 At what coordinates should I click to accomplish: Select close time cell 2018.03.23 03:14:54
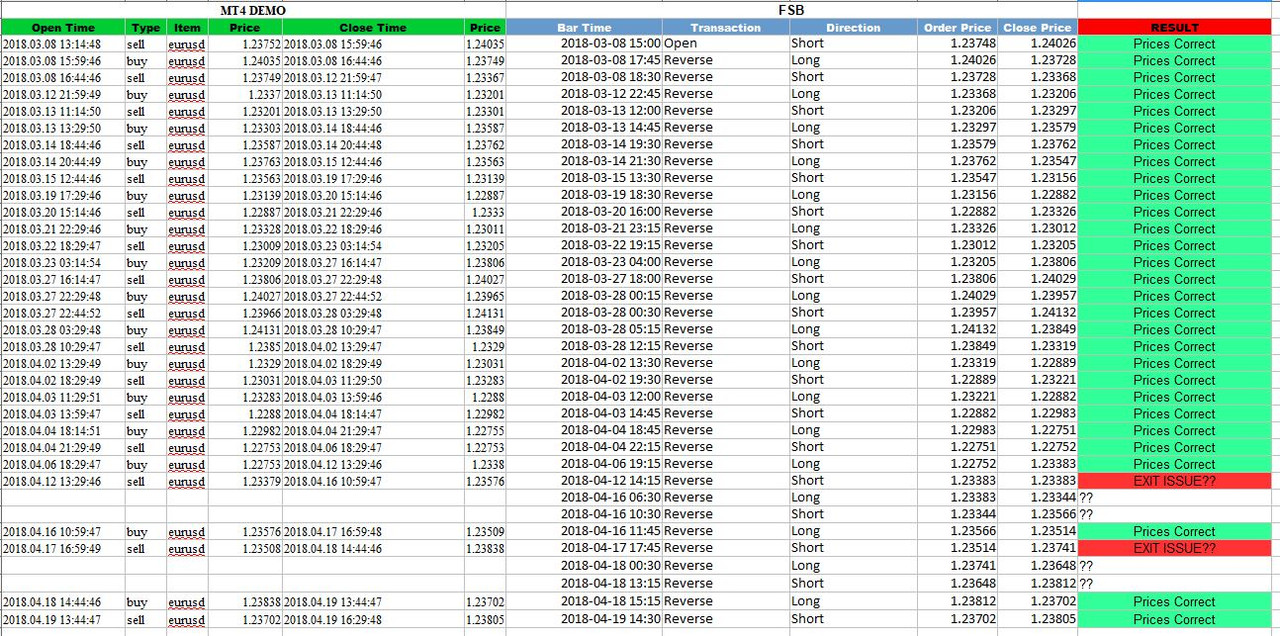pyautogui.click(x=333, y=246)
